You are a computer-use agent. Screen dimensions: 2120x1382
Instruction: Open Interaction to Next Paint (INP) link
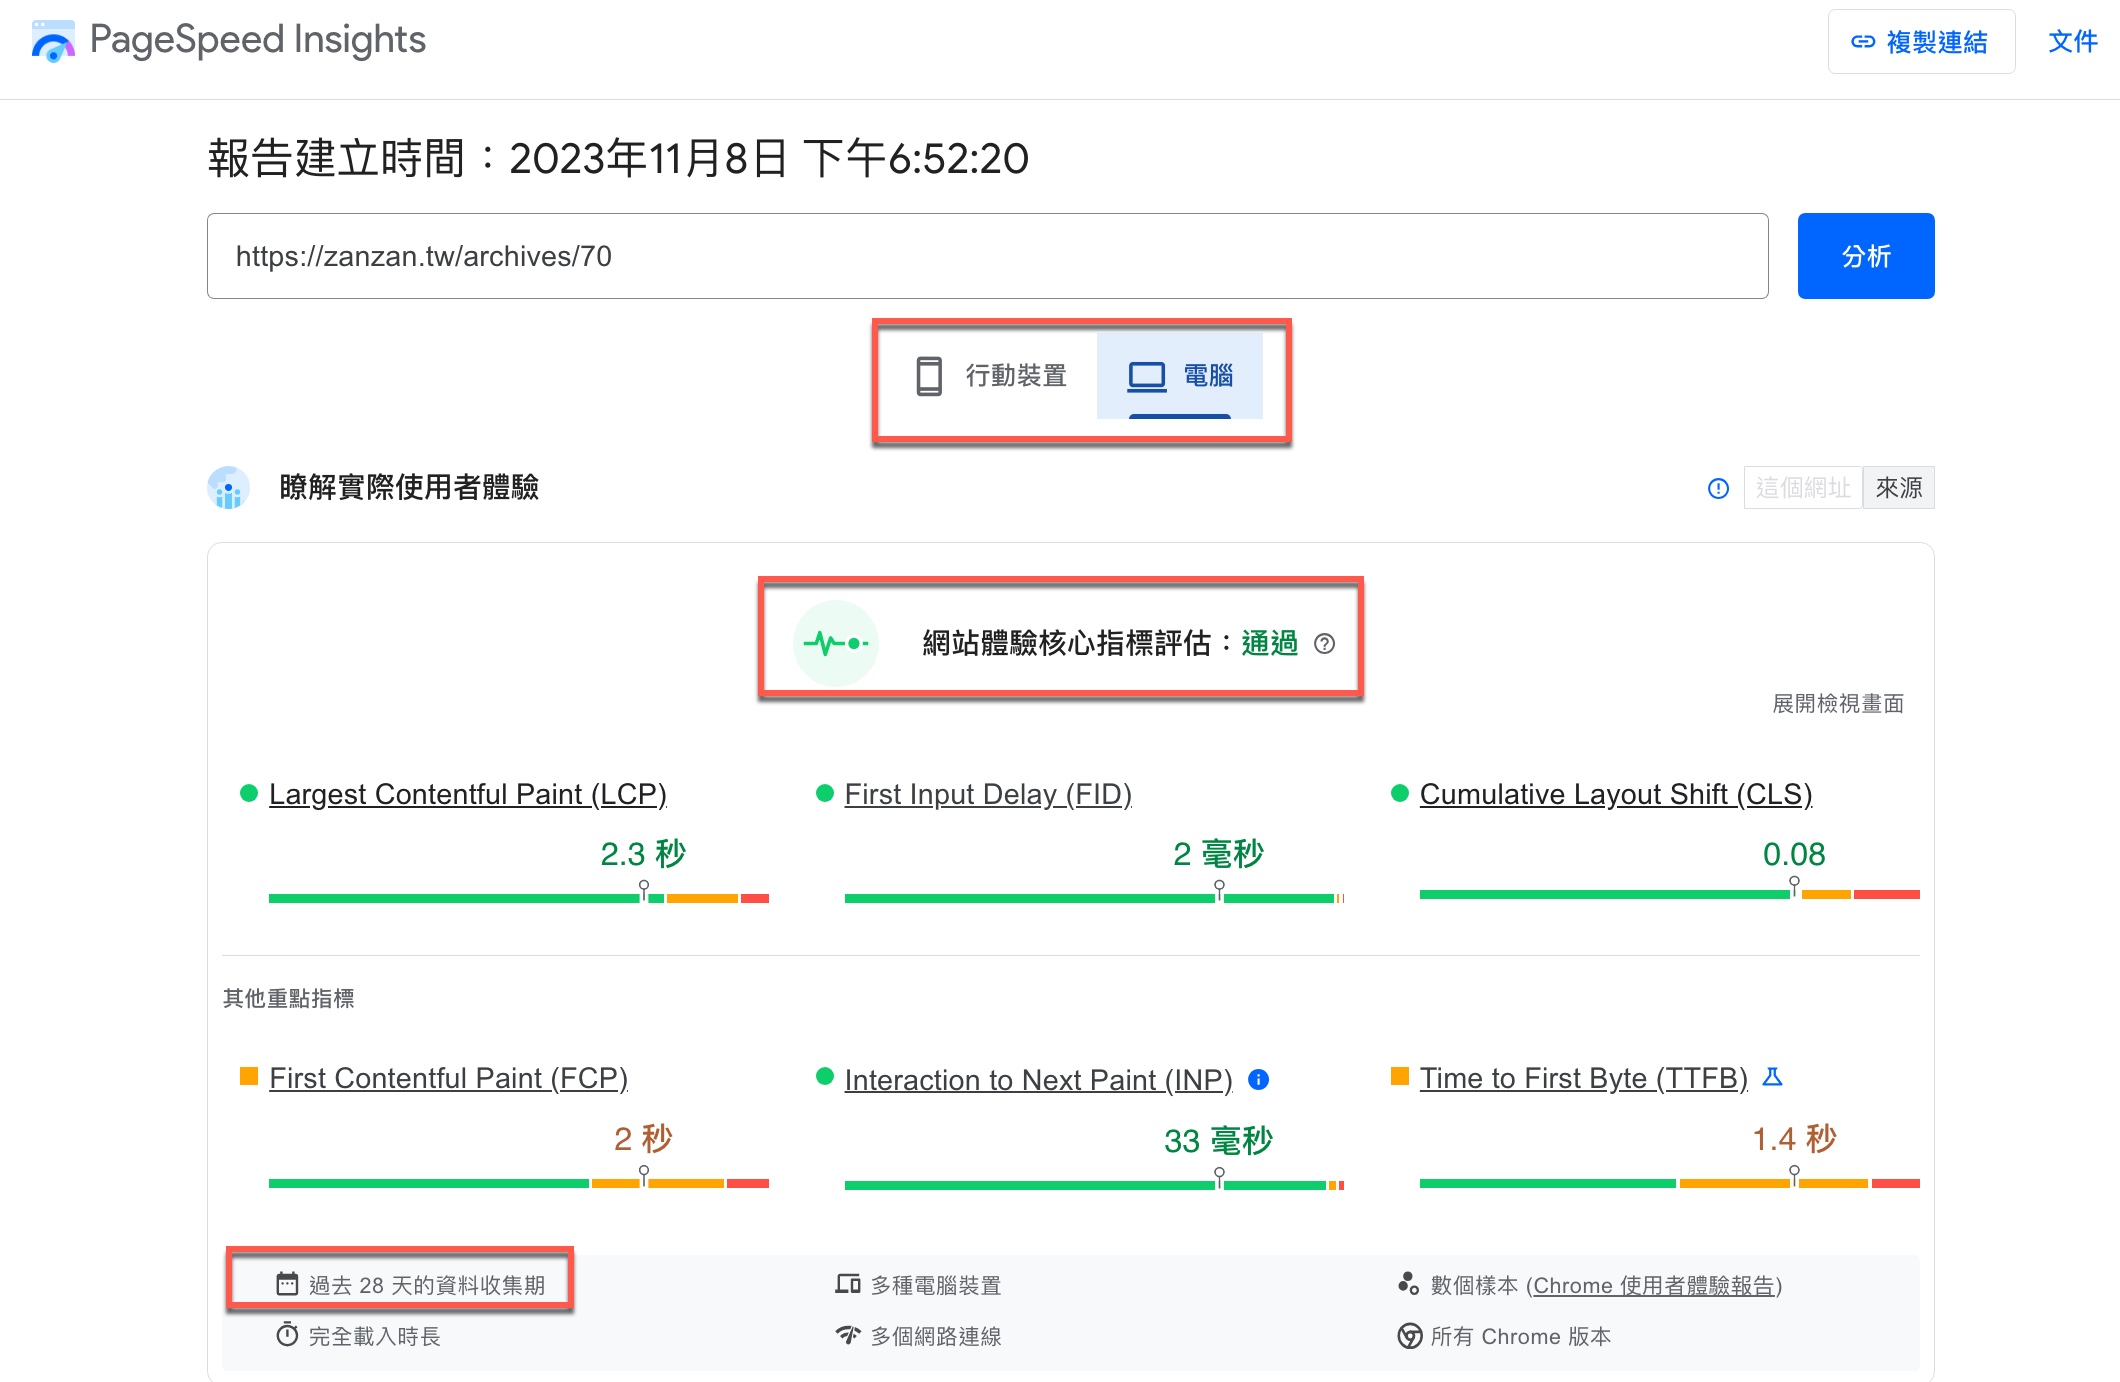[x=1038, y=1080]
